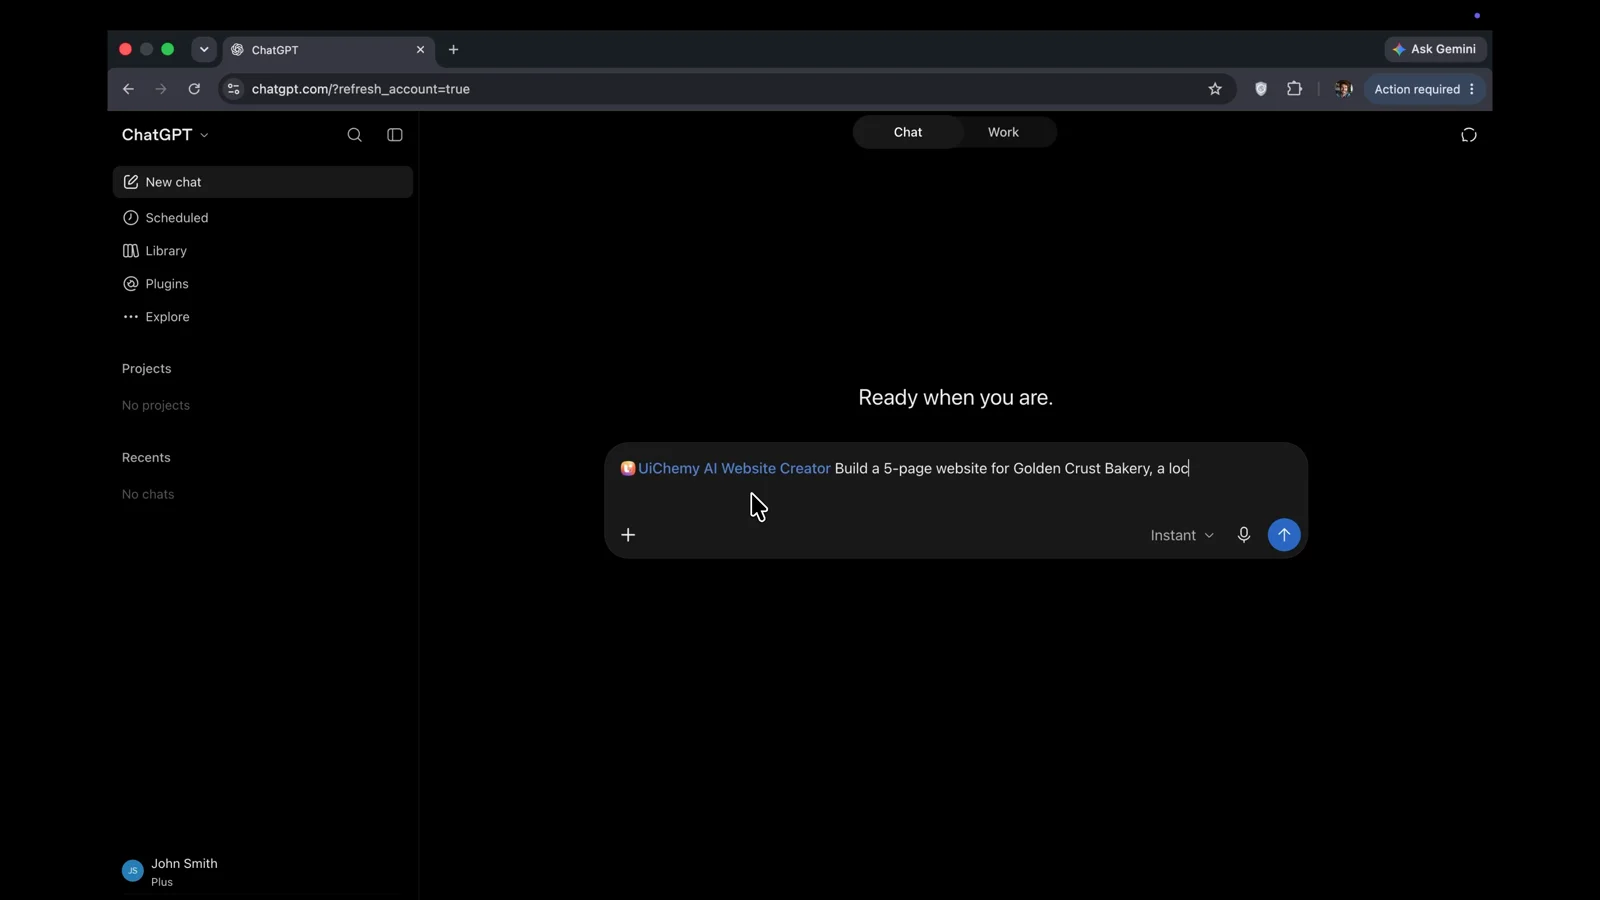This screenshot has height=900, width=1600.
Task: Expand the Instant mode dropdown
Action: 1182,536
